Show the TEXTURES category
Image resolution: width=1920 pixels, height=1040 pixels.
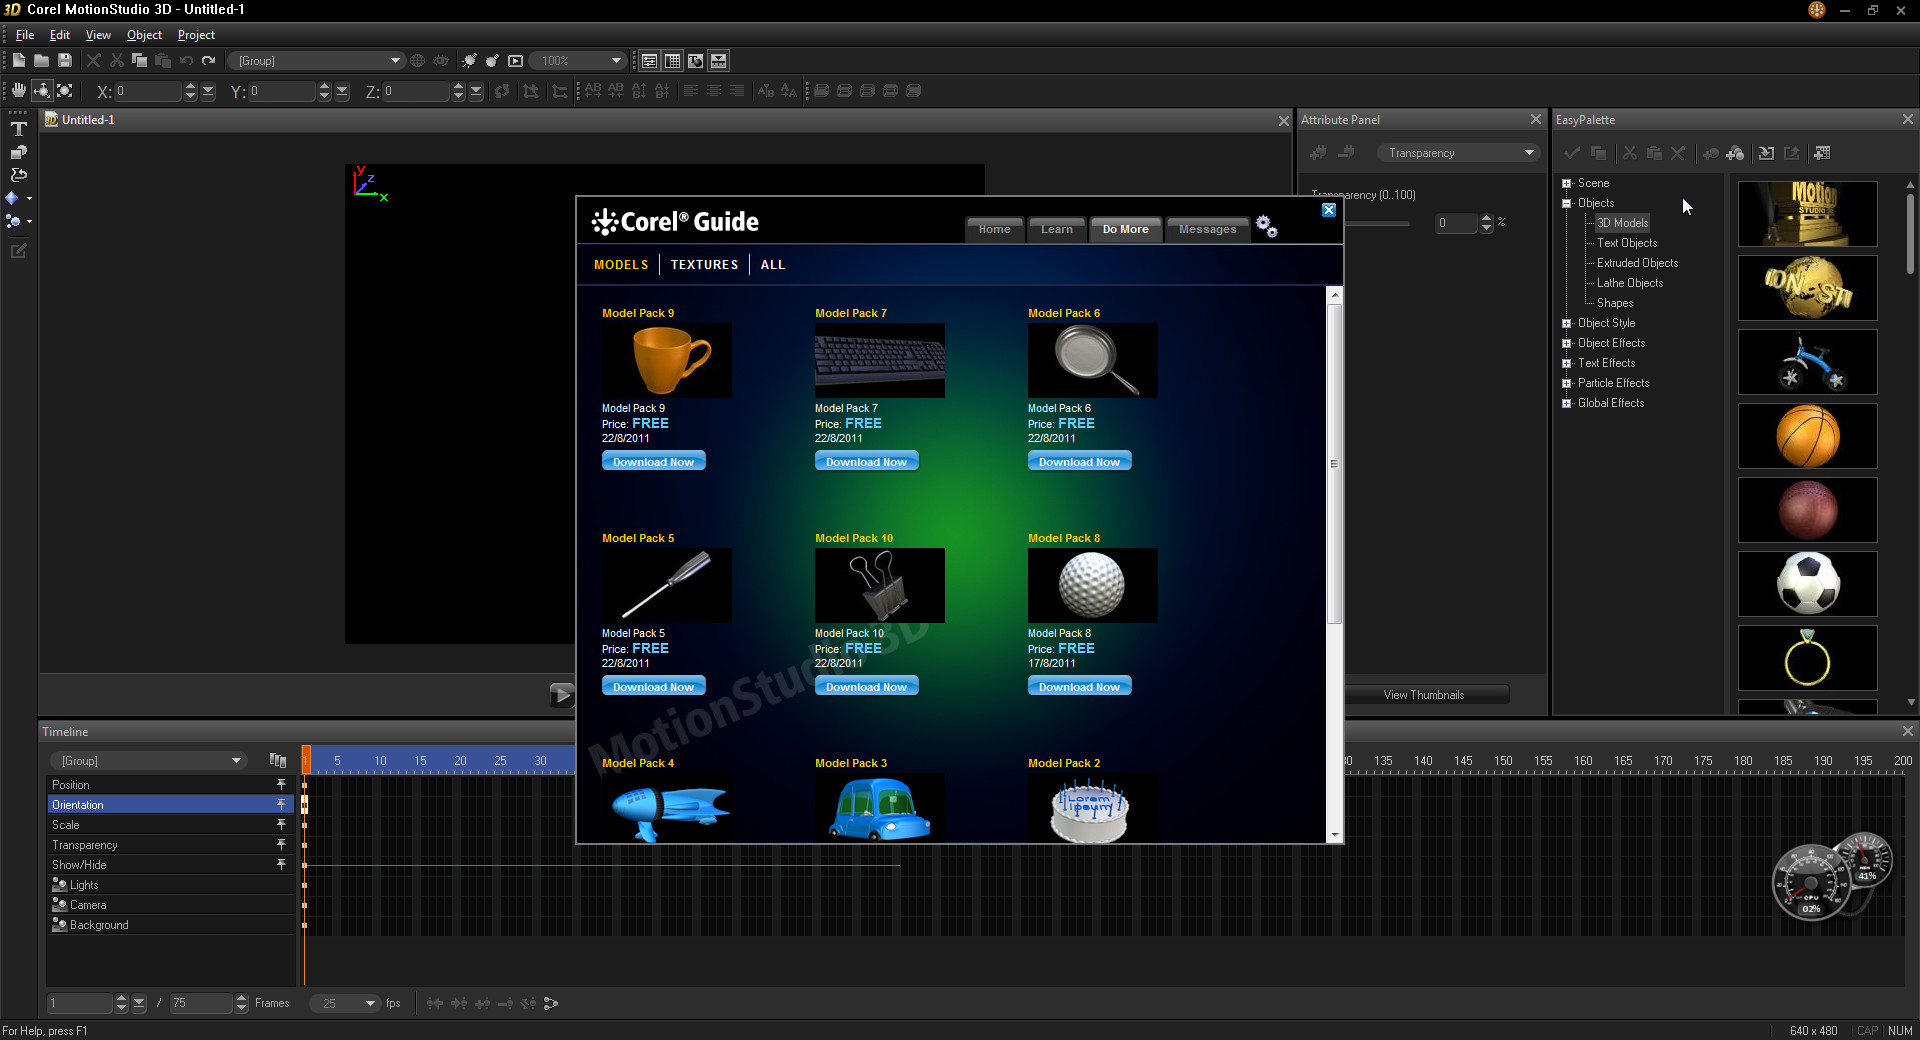704,265
